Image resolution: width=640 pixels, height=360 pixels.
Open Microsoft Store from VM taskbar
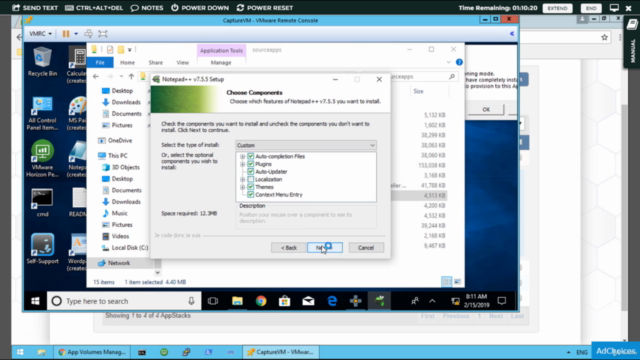[284, 301]
